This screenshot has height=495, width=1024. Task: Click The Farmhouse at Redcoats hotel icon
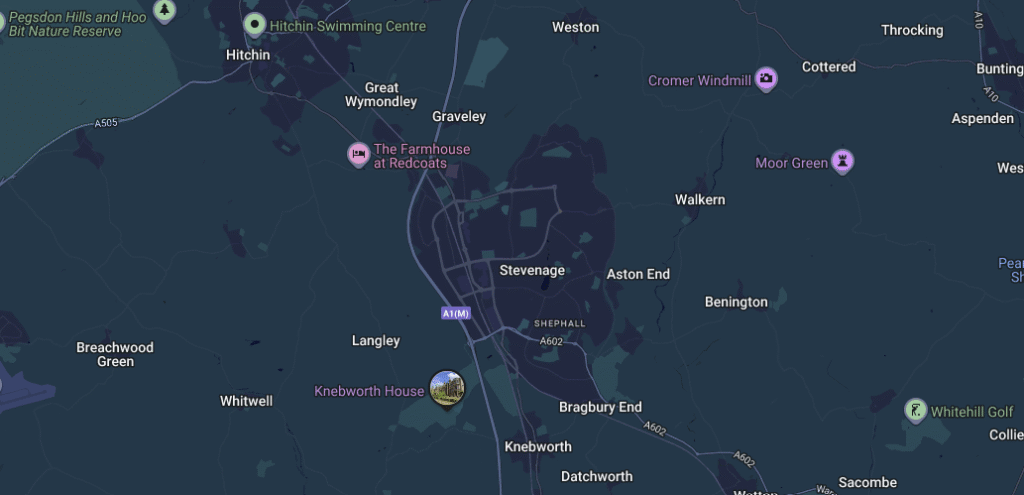click(359, 155)
